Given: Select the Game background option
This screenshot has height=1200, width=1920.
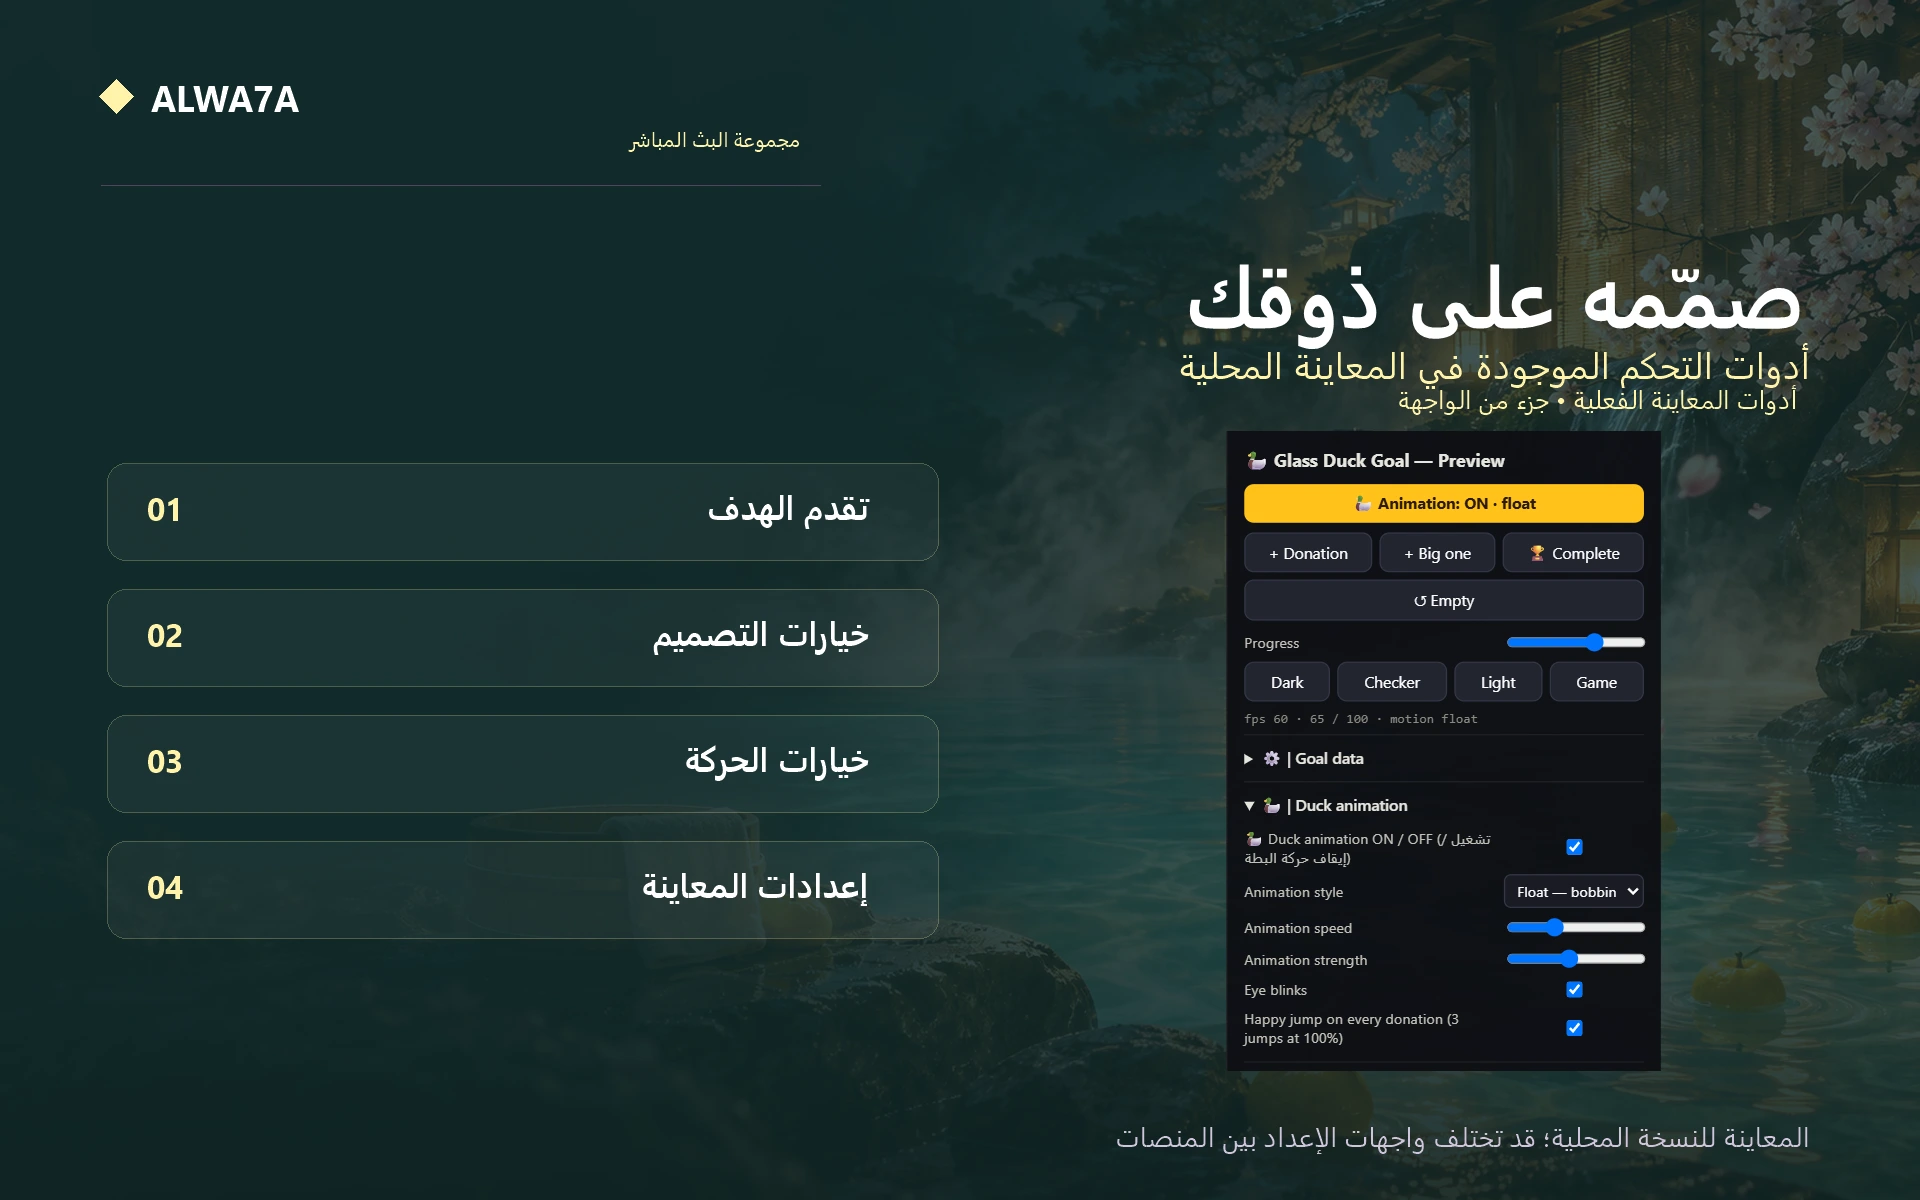Looking at the screenshot, I should (x=1596, y=682).
